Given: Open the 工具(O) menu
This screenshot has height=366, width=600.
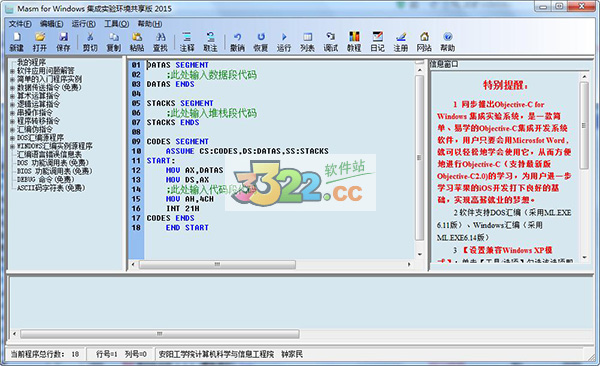Looking at the screenshot, I should (x=117, y=24).
